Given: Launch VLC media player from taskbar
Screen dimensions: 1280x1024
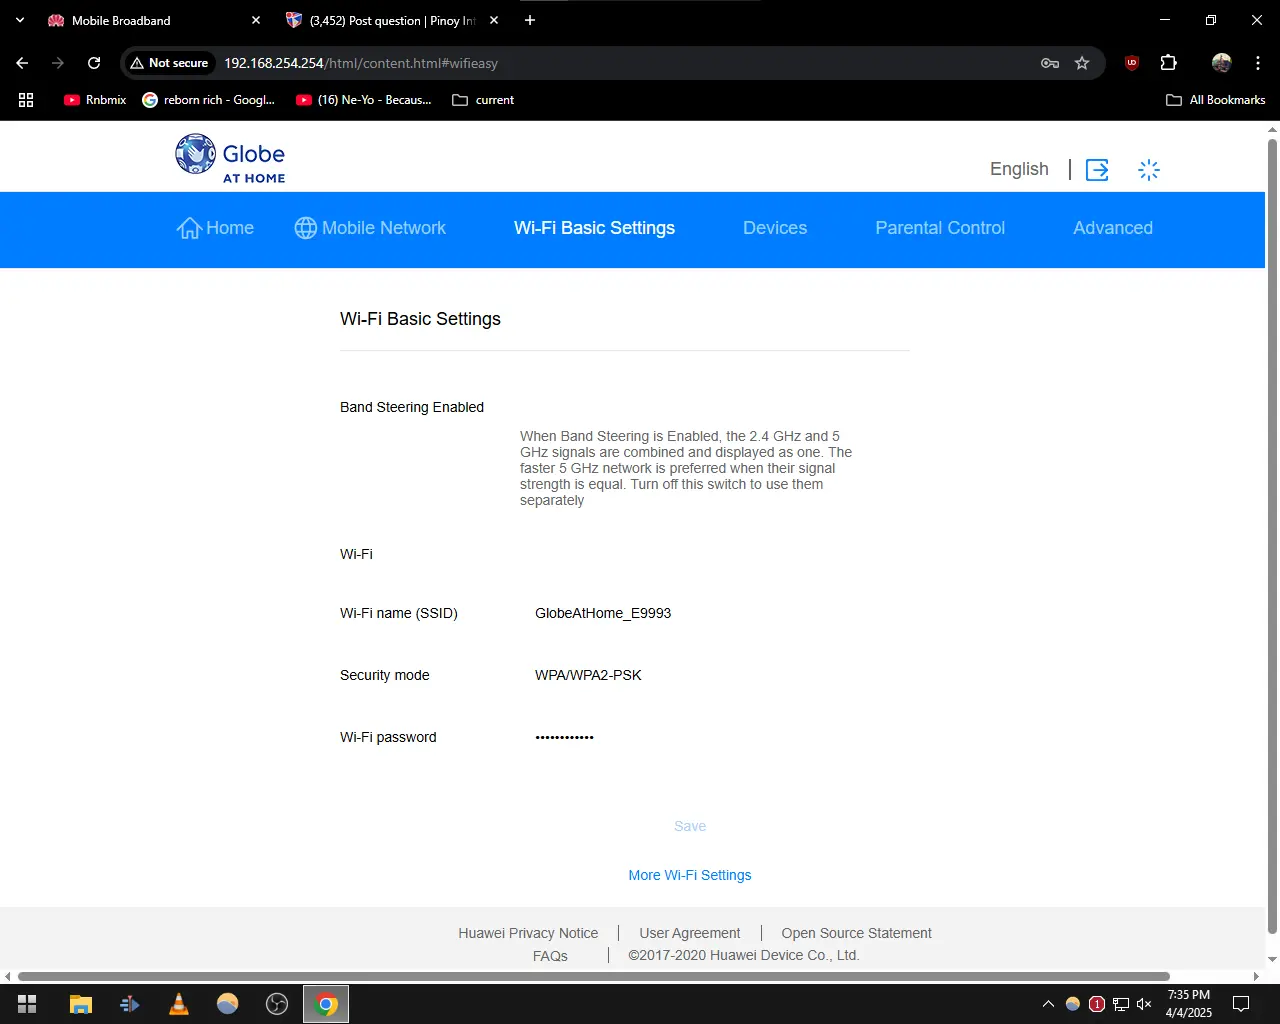Looking at the screenshot, I should tap(179, 1004).
